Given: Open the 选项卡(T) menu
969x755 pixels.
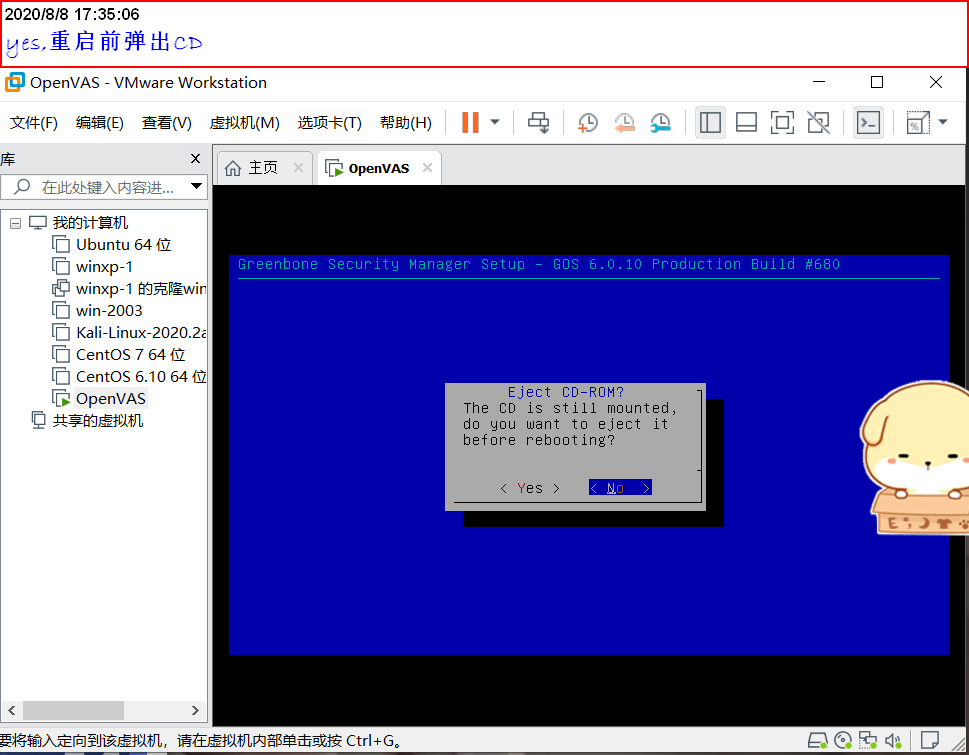Looking at the screenshot, I should [329, 122].
